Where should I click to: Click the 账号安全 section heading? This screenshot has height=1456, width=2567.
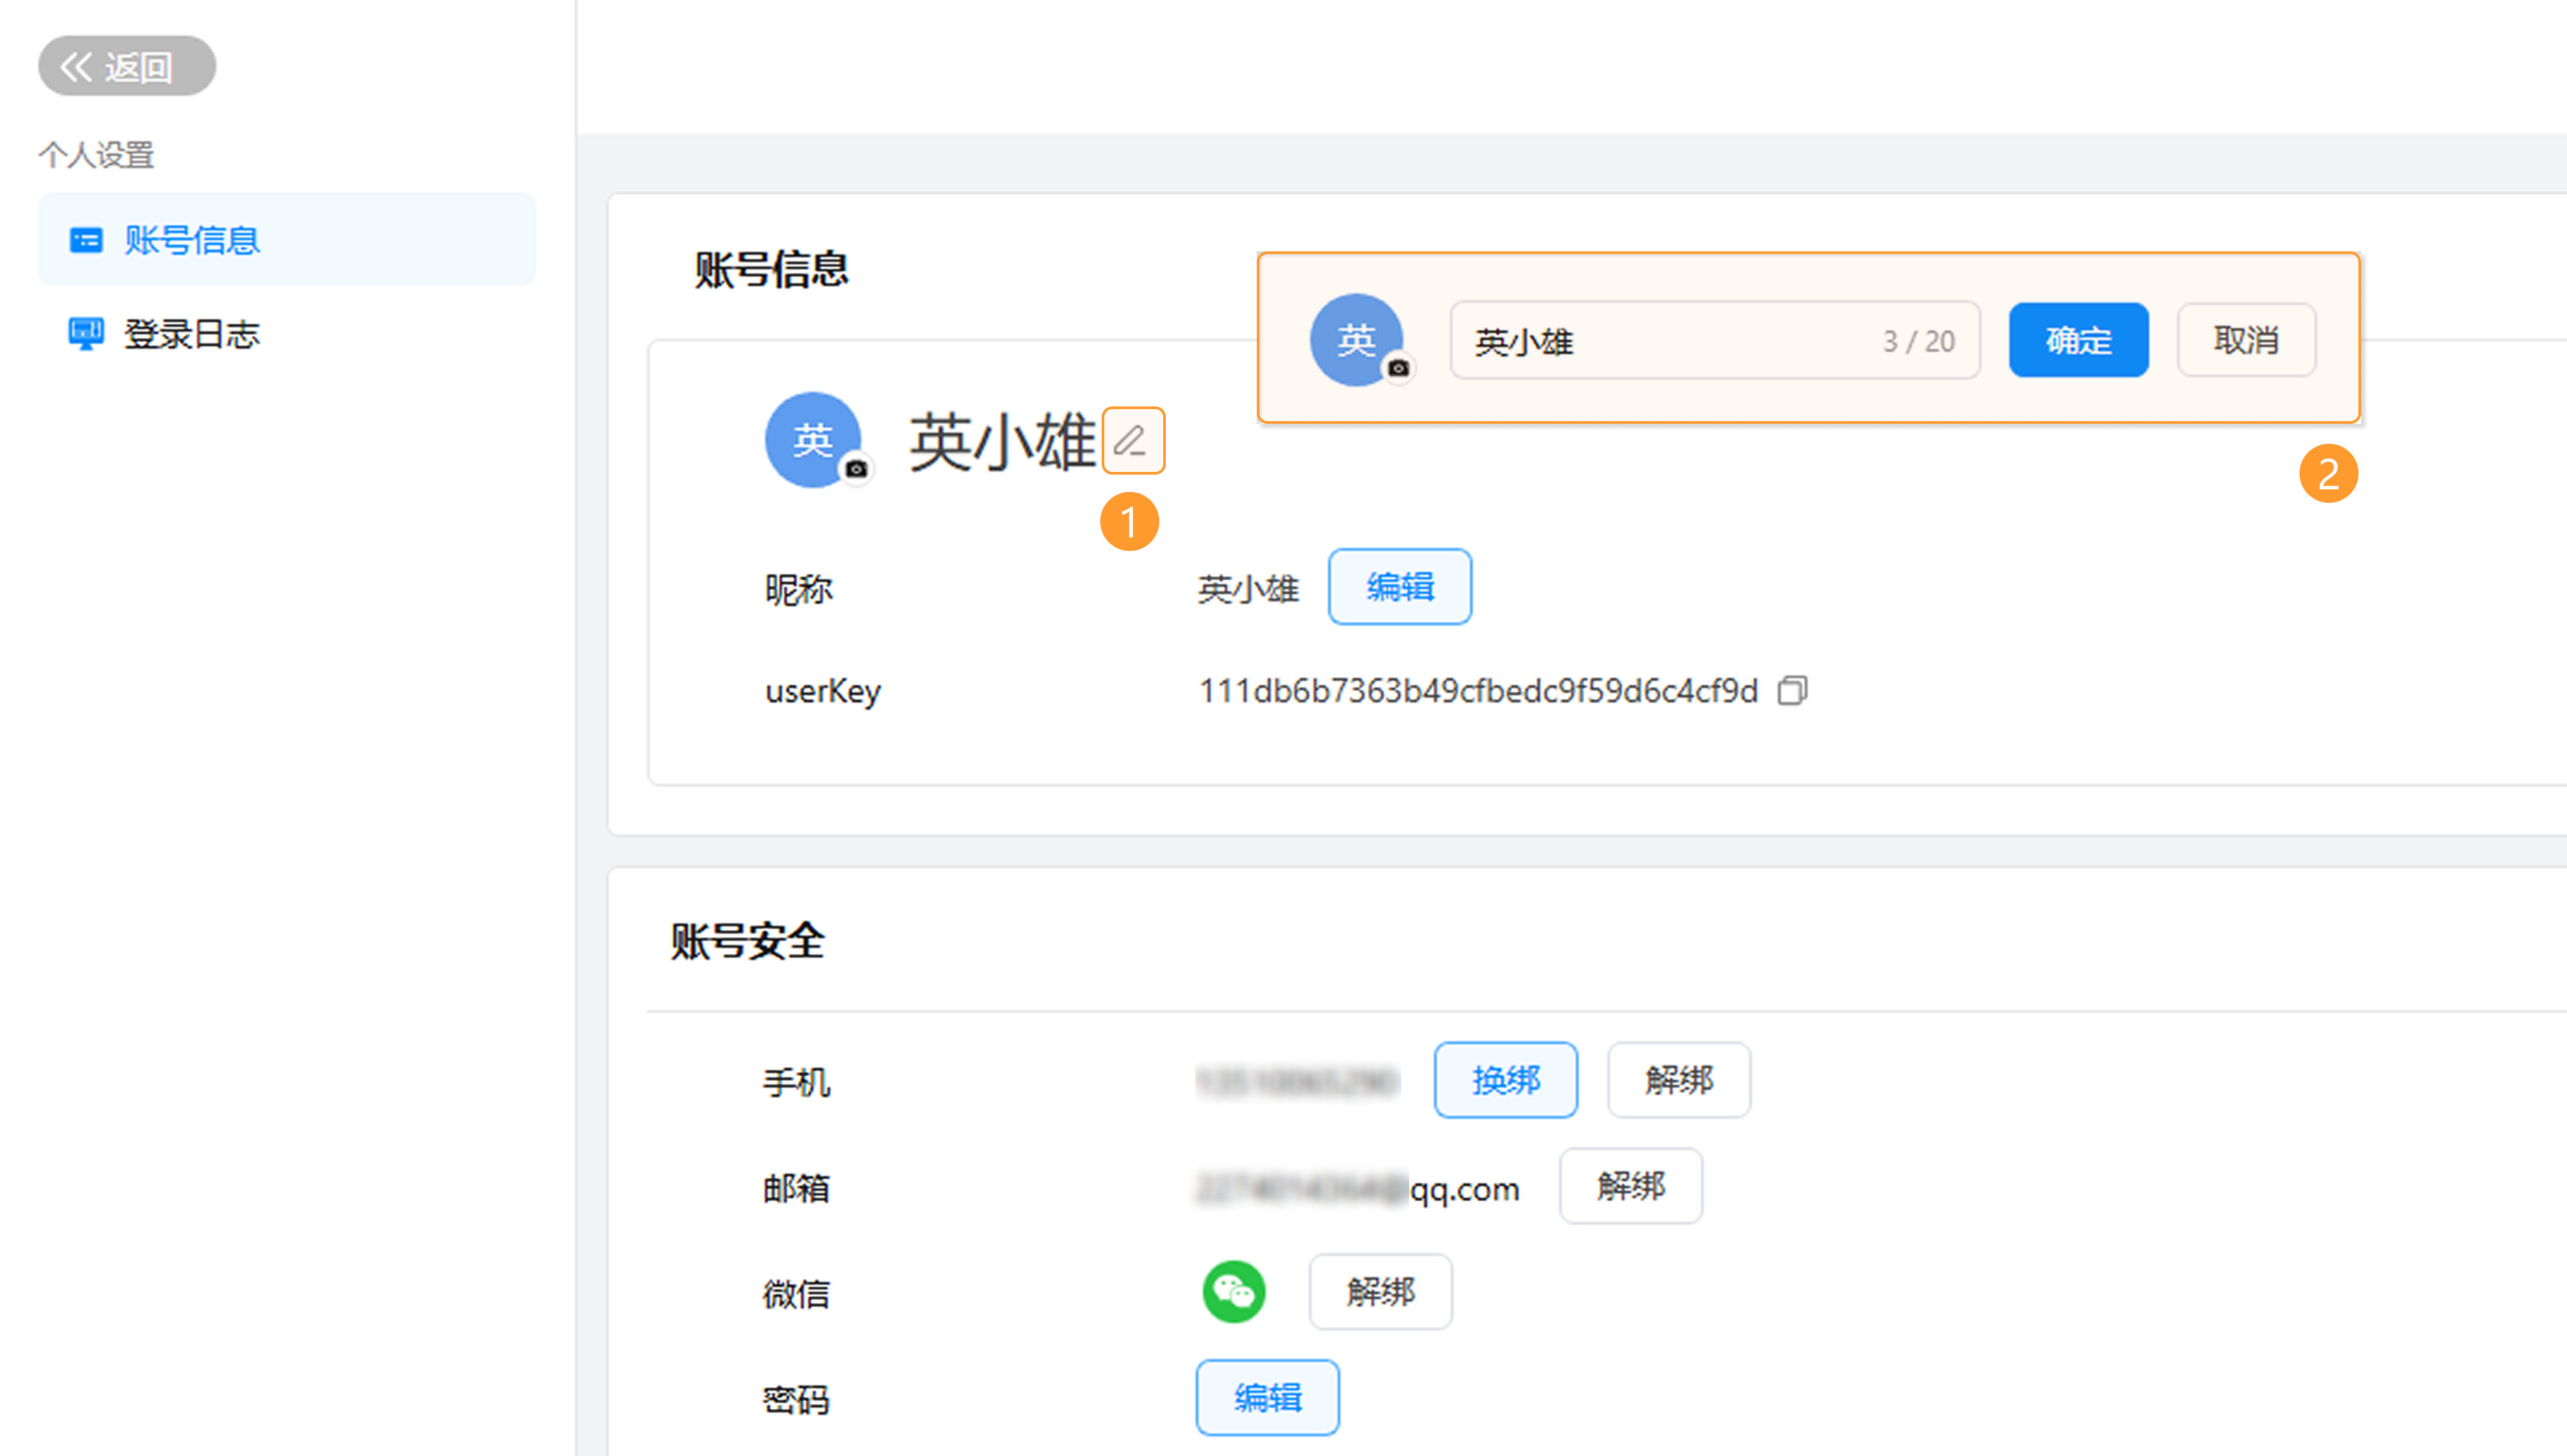747,941
